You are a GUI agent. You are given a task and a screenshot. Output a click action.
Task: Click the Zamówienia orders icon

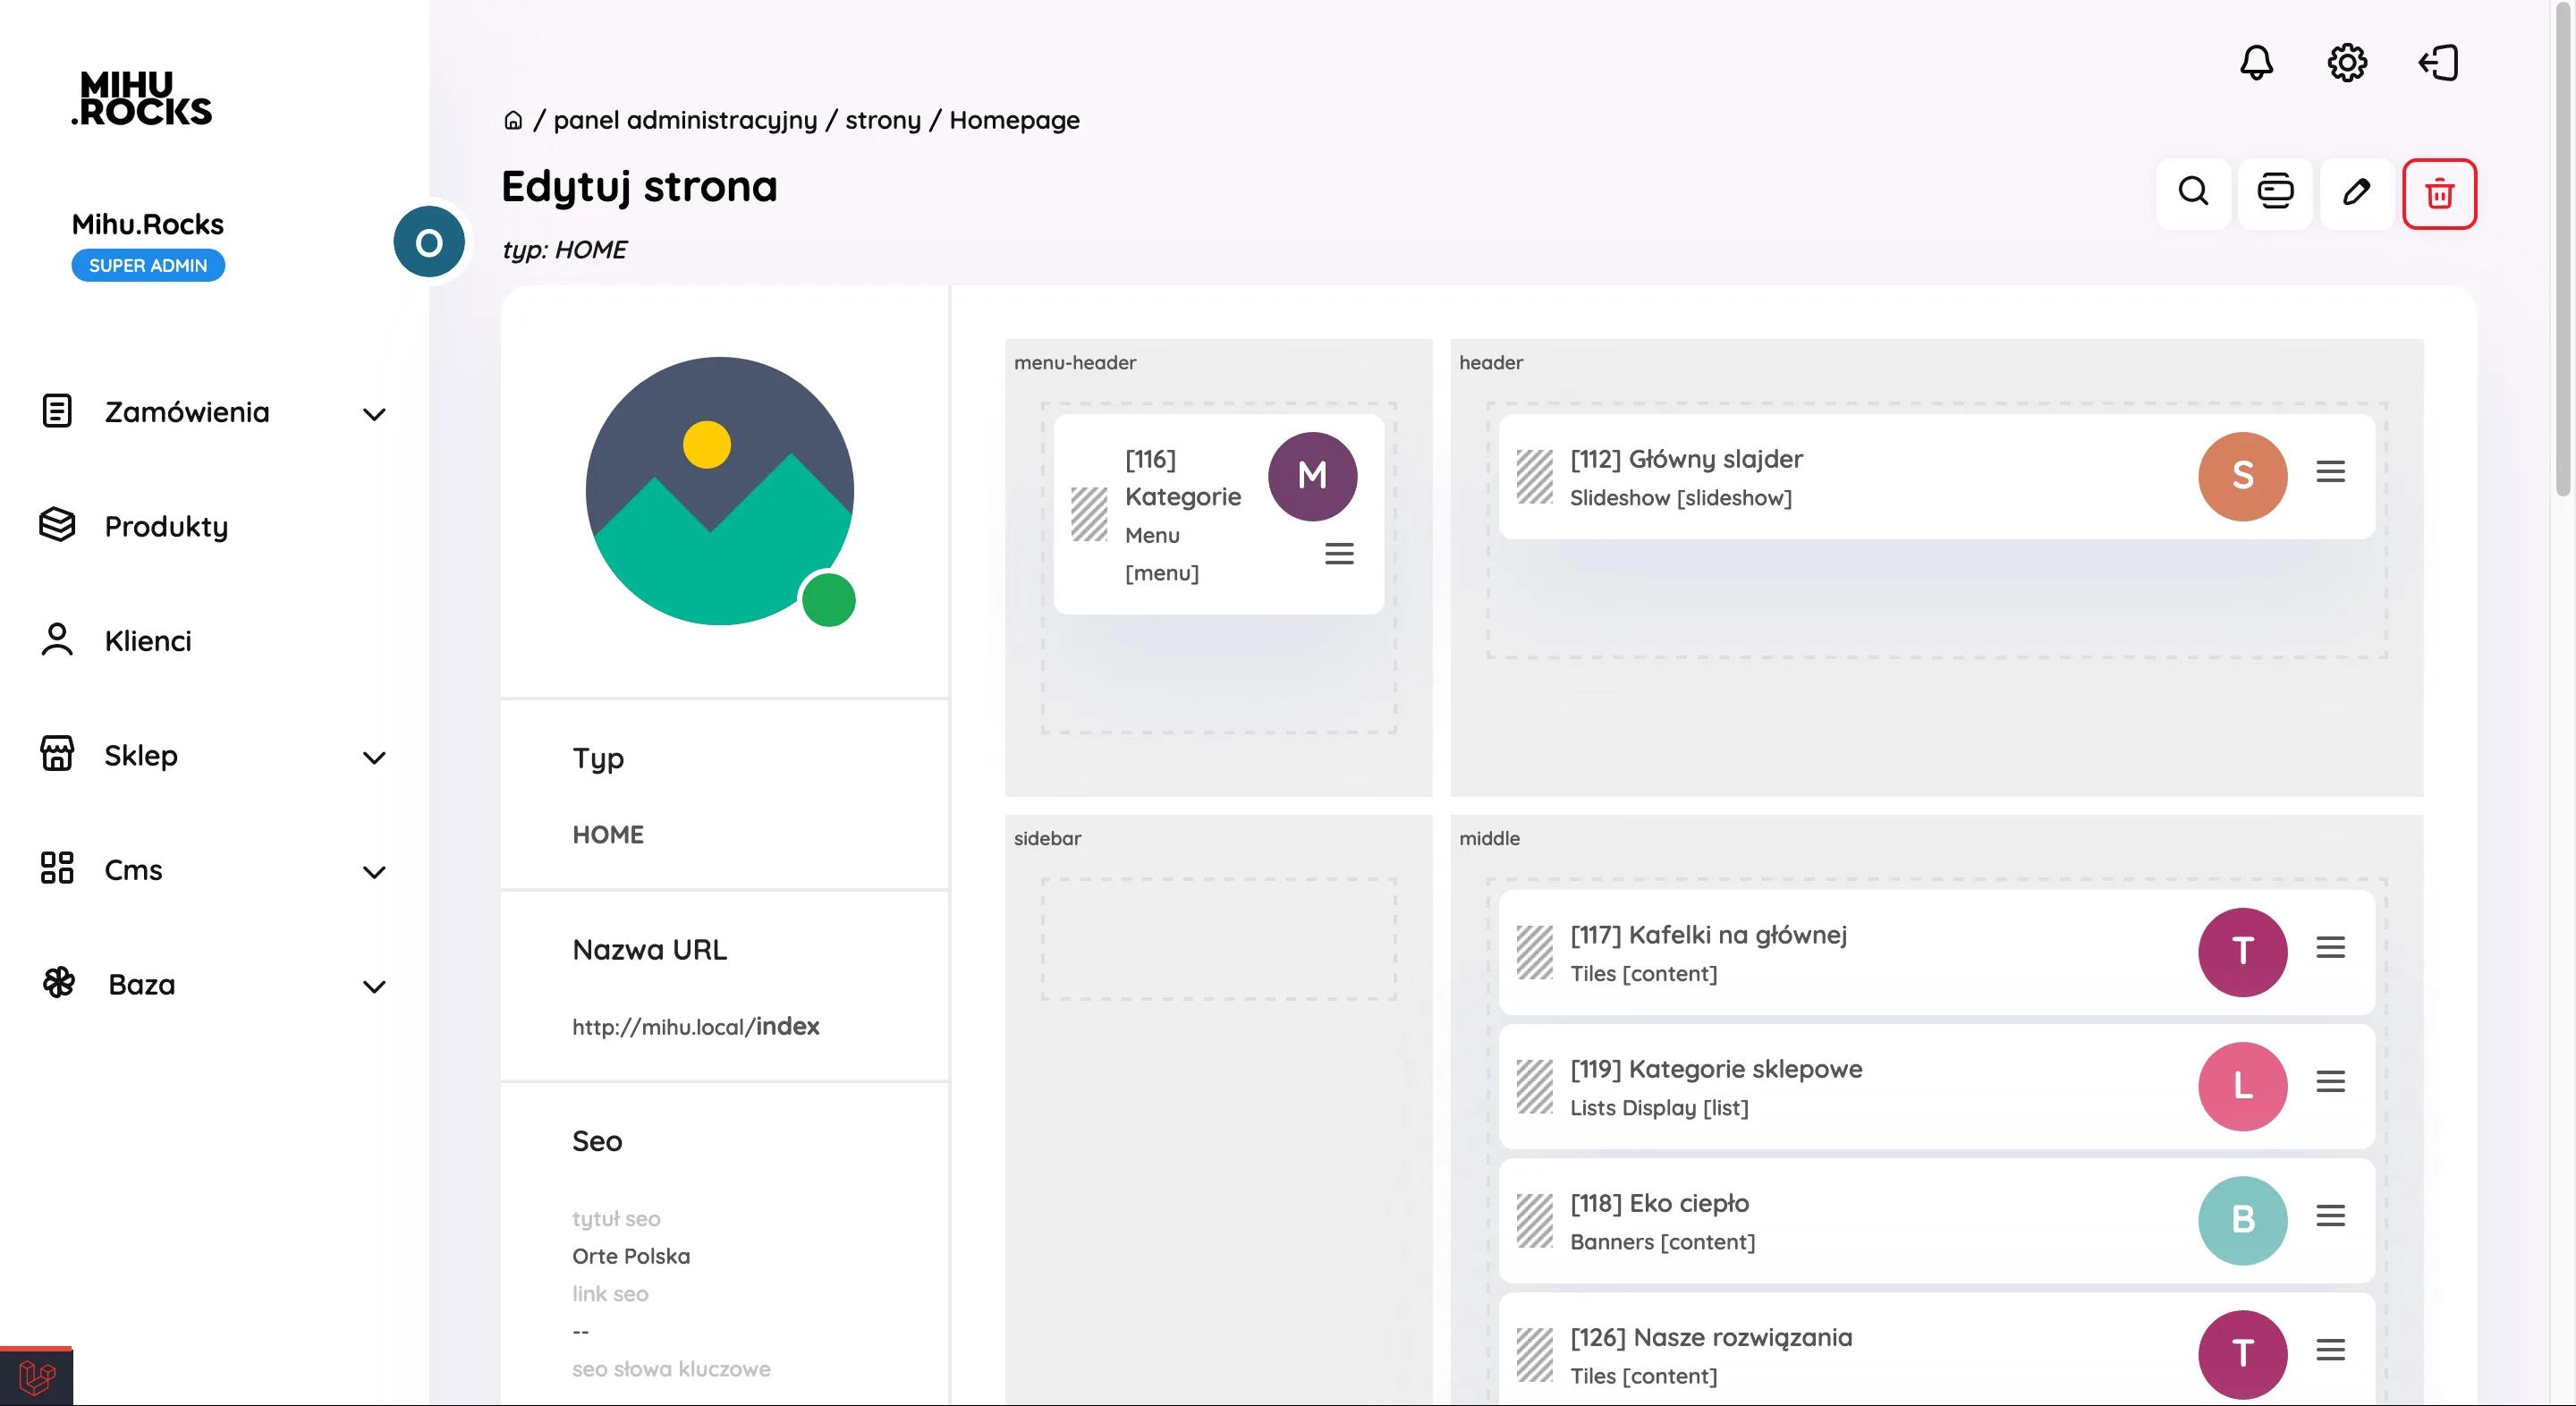pyautogui.click(x=57, y=411)
